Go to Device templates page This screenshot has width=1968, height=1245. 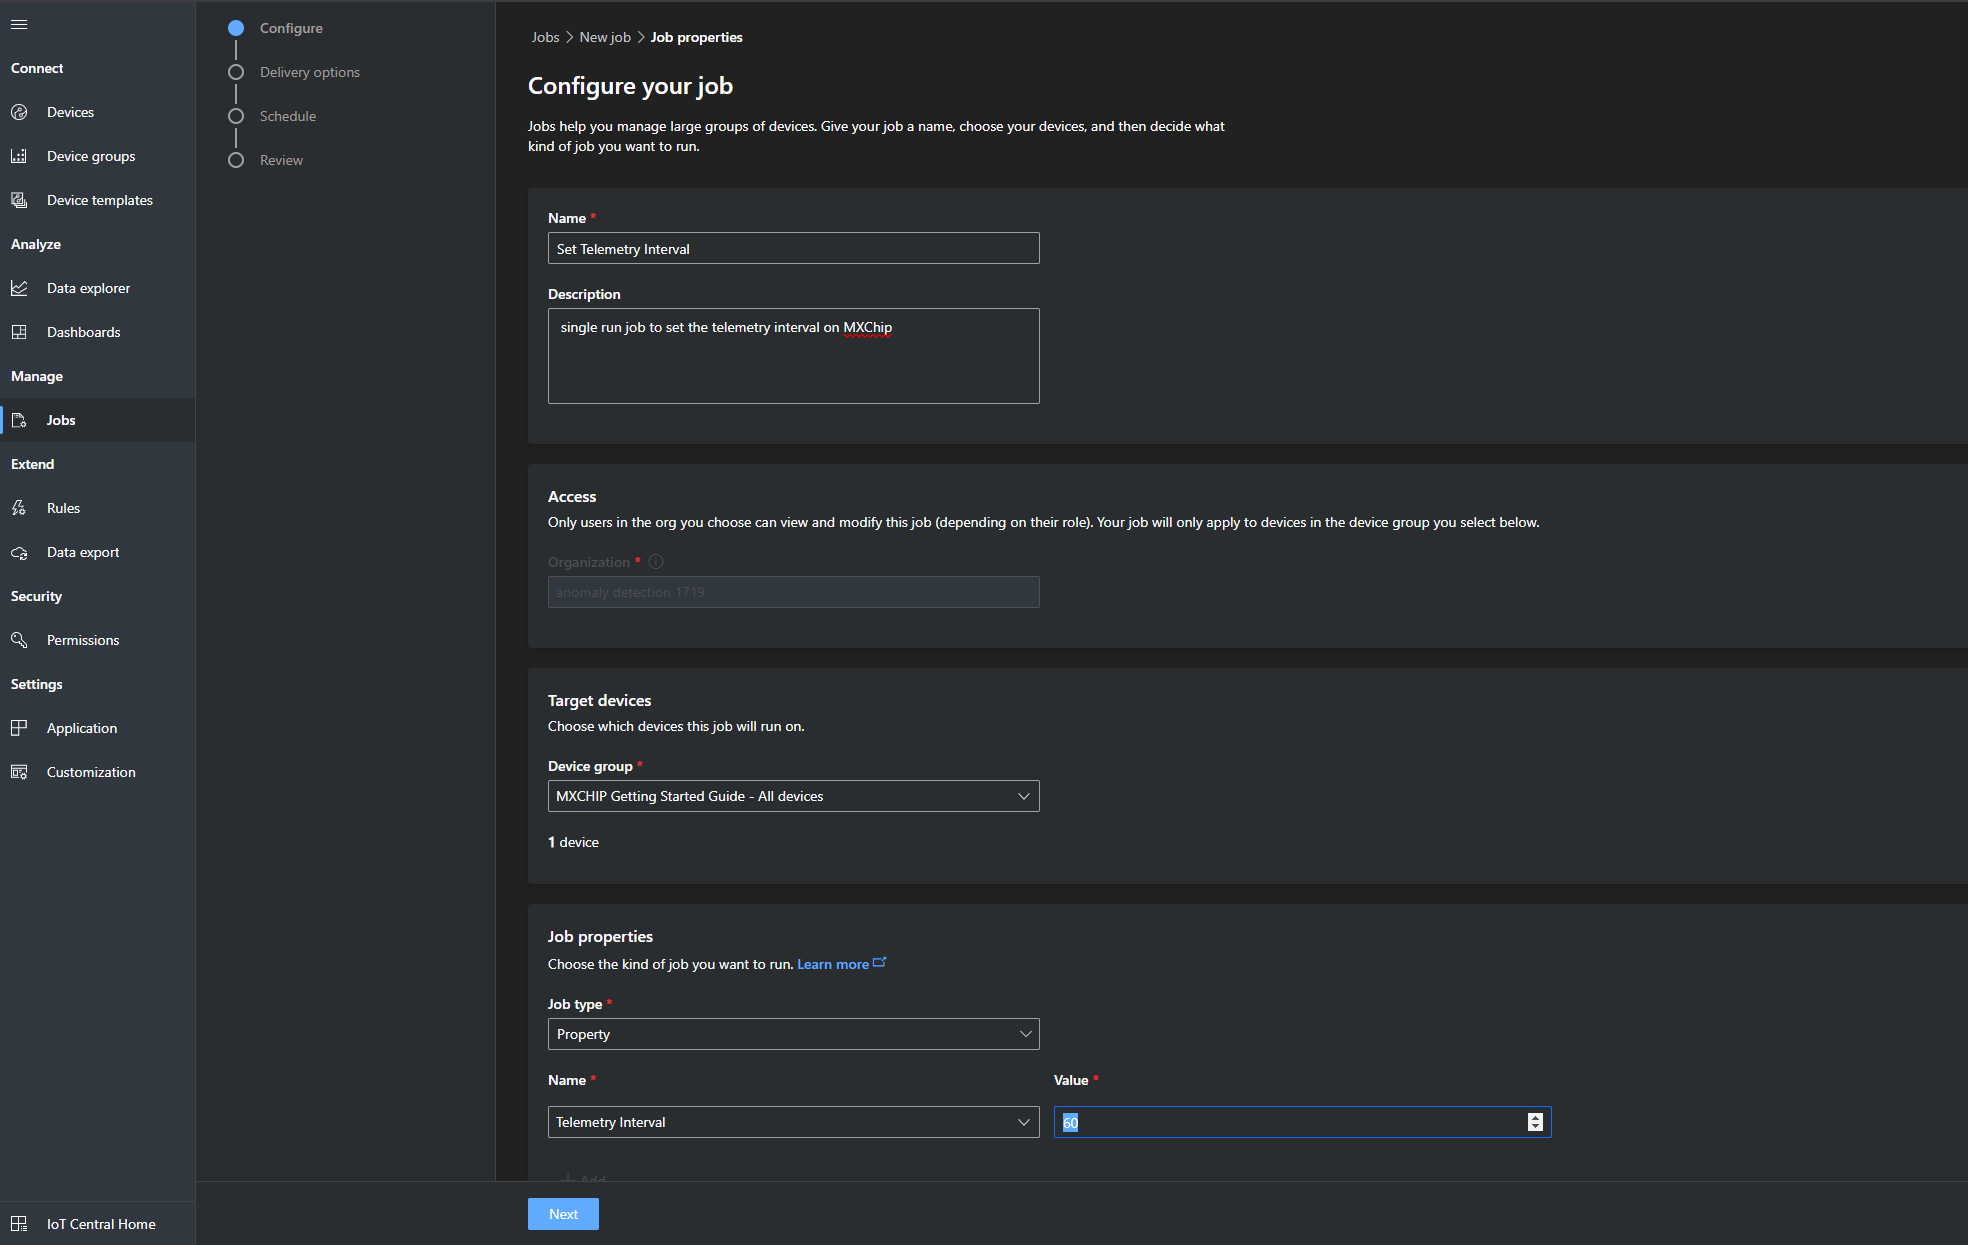[x=100, y=200]
